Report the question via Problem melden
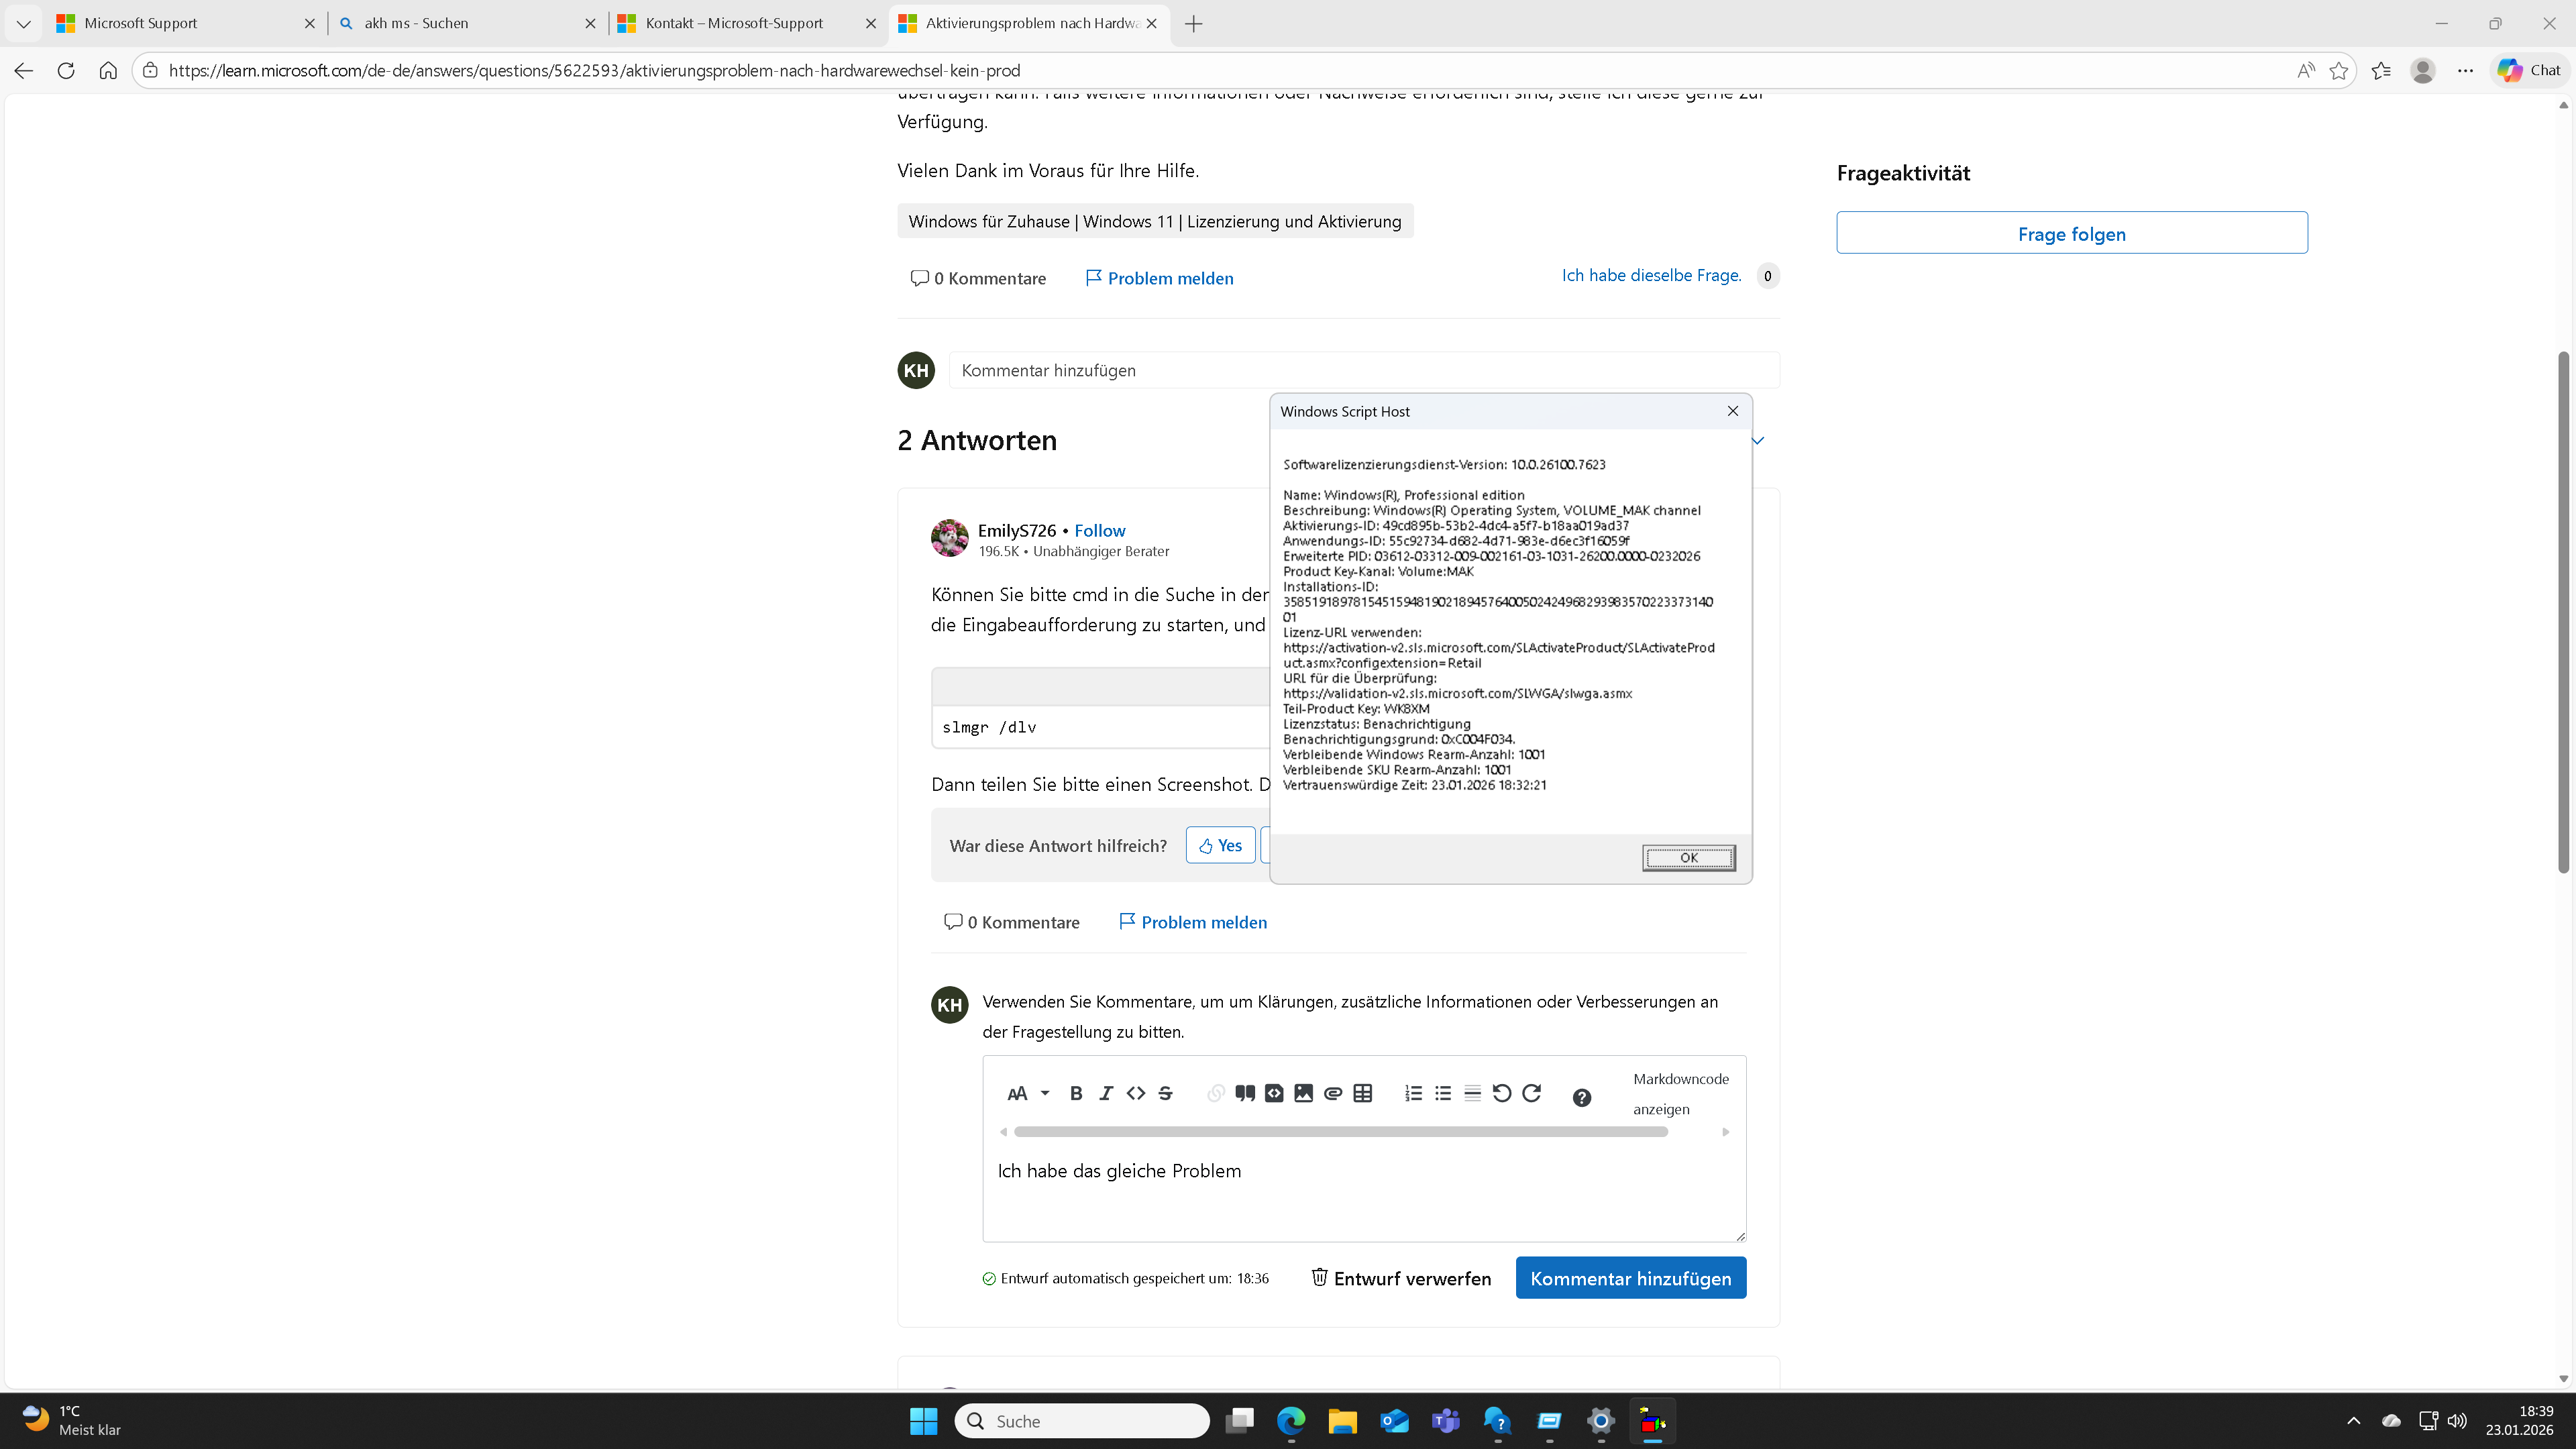Image resolution: width=2576 pixels, height=1449 pixels. tap(1159, 278)
